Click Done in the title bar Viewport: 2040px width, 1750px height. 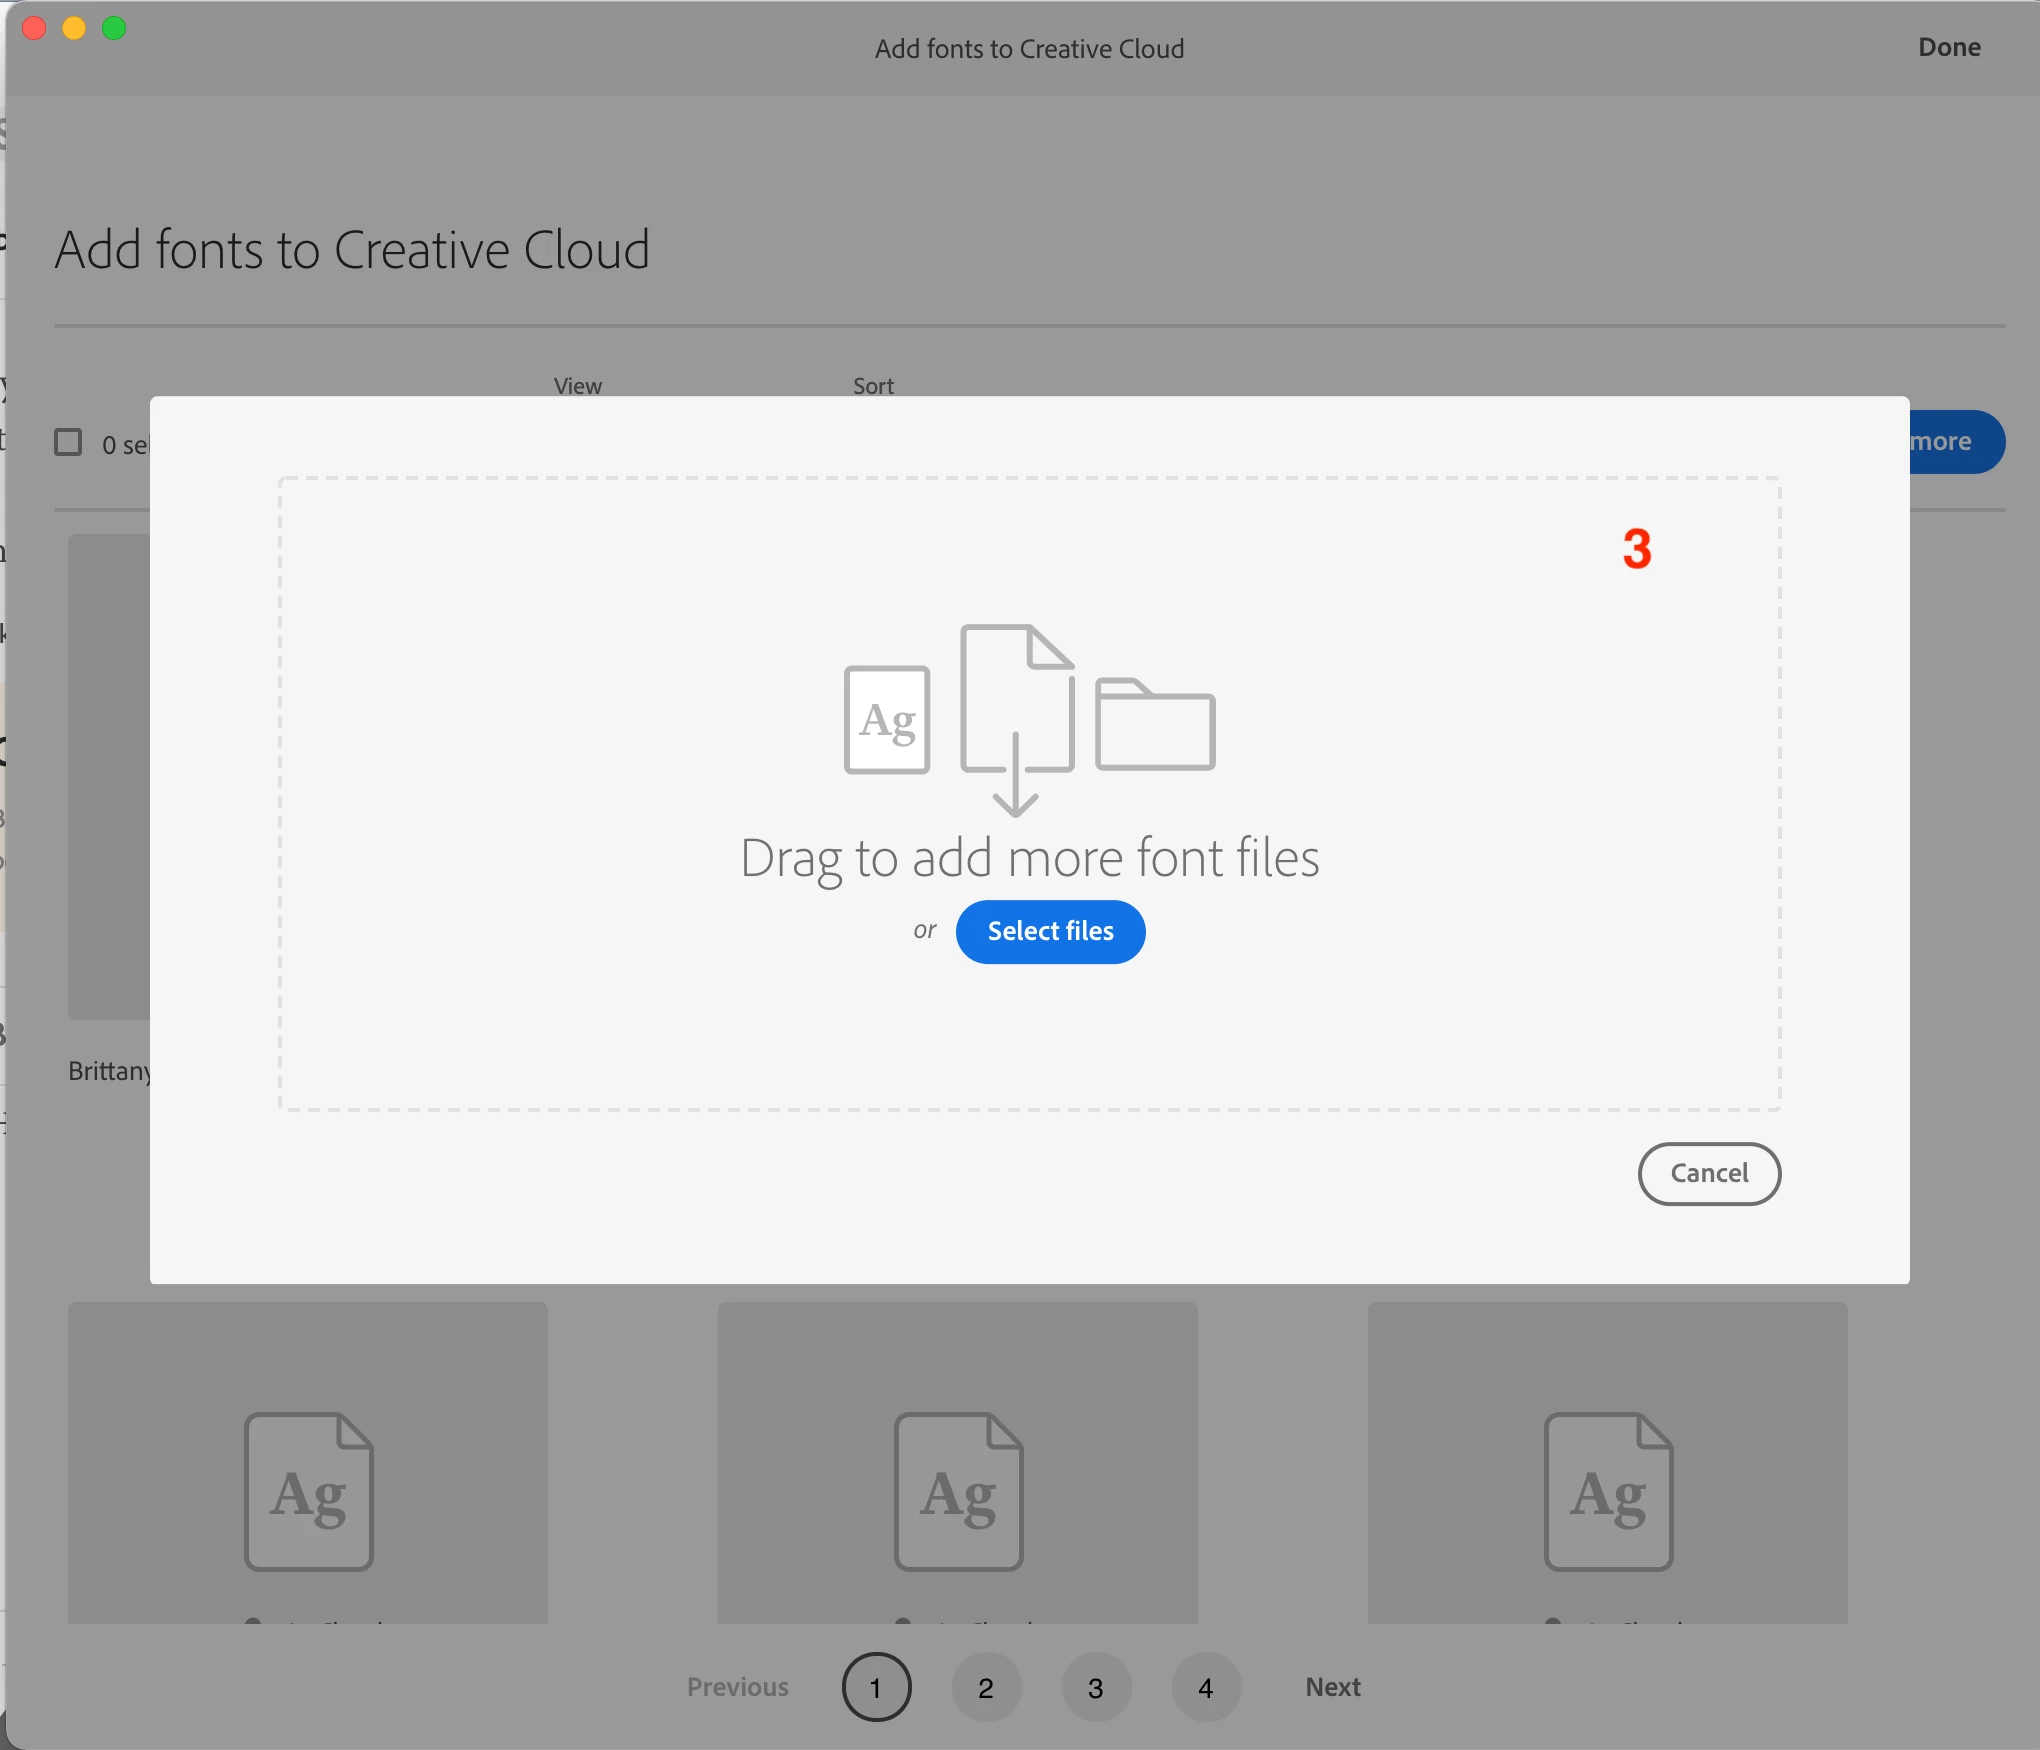click(x=1949, y=47)
